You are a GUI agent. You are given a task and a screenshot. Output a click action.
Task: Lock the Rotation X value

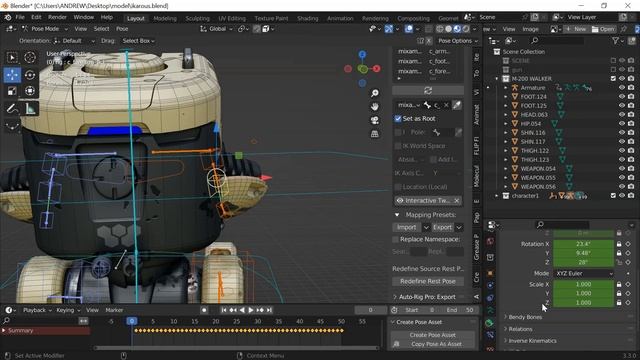point(619,244)
